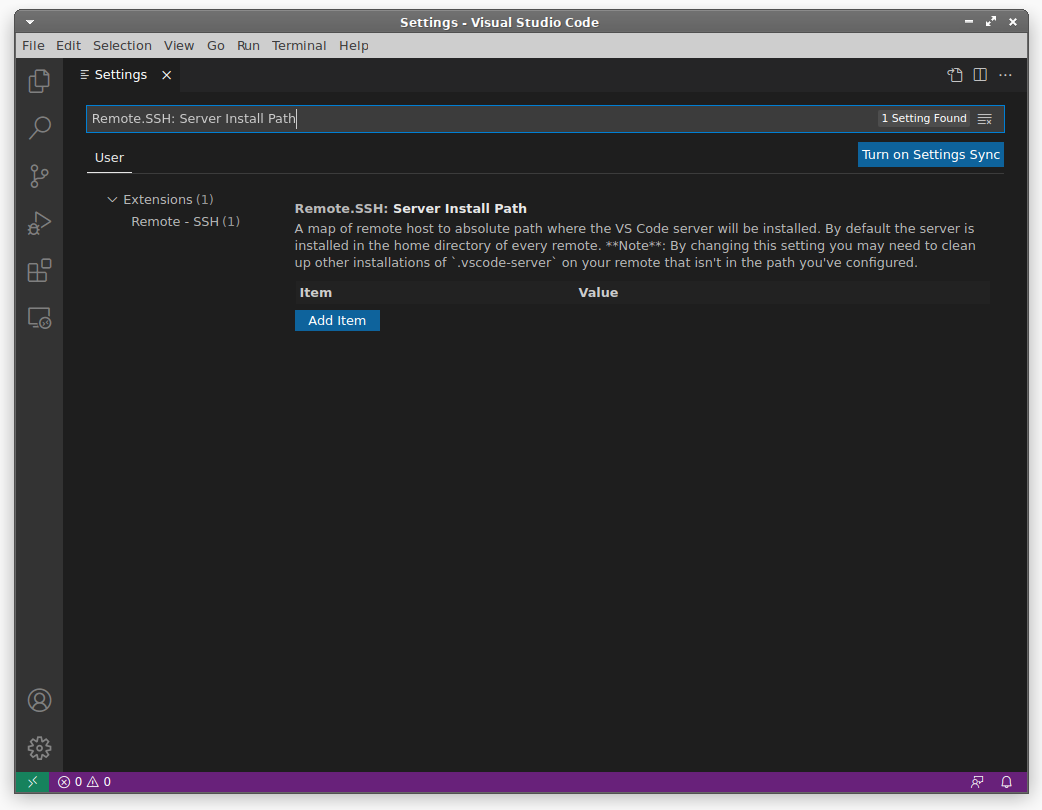Open the Remote Explorer view

(39, 317)
